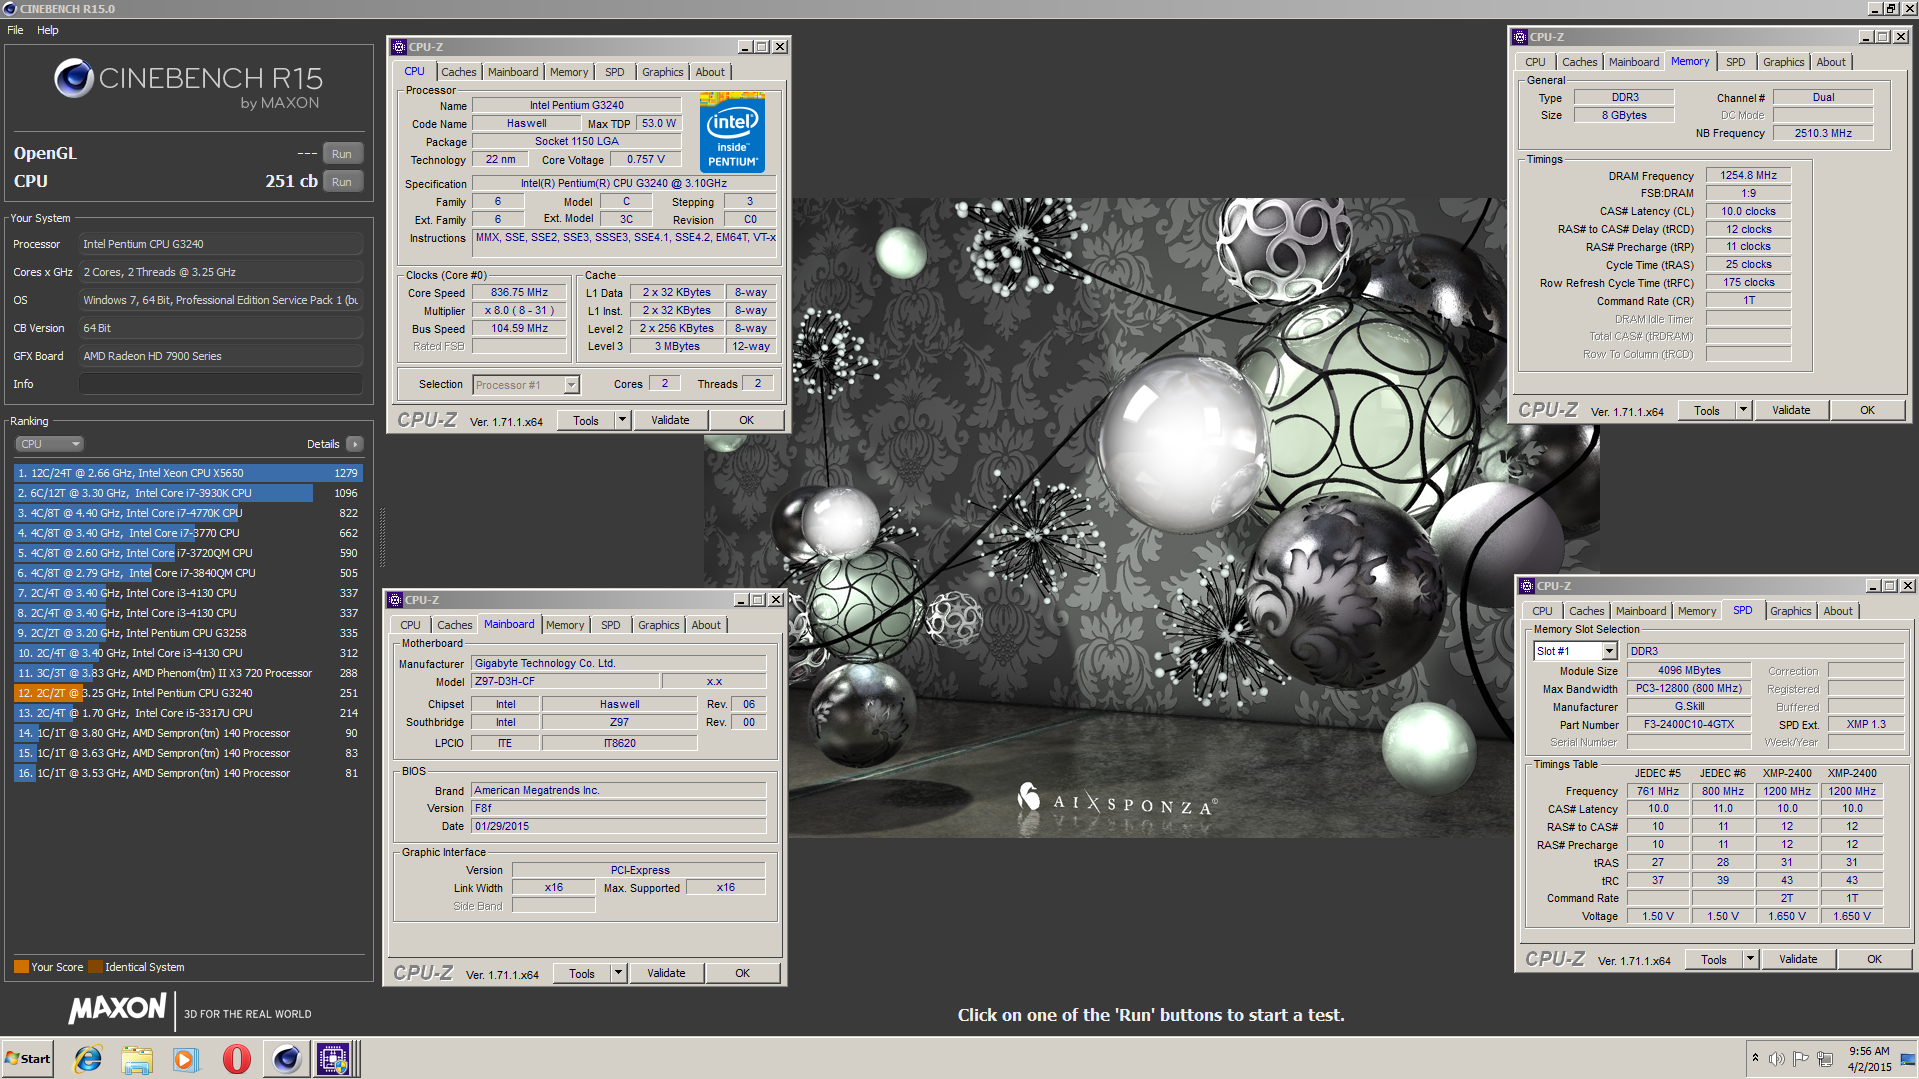The height and width of the screenshot is (1079, 1919).
Task: Select the Core i7-4770K ranking entry
Action: pyautogui.click(x=188, y=513)
